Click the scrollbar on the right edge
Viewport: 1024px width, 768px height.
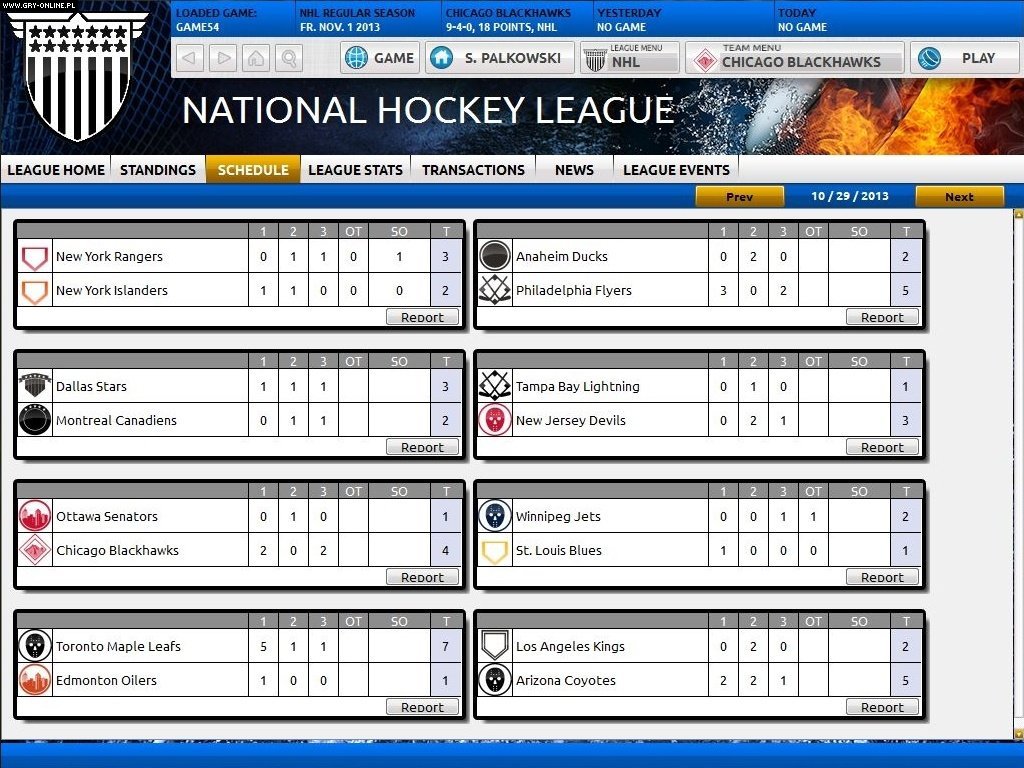pyautogui.click(x=1017, y=400)
